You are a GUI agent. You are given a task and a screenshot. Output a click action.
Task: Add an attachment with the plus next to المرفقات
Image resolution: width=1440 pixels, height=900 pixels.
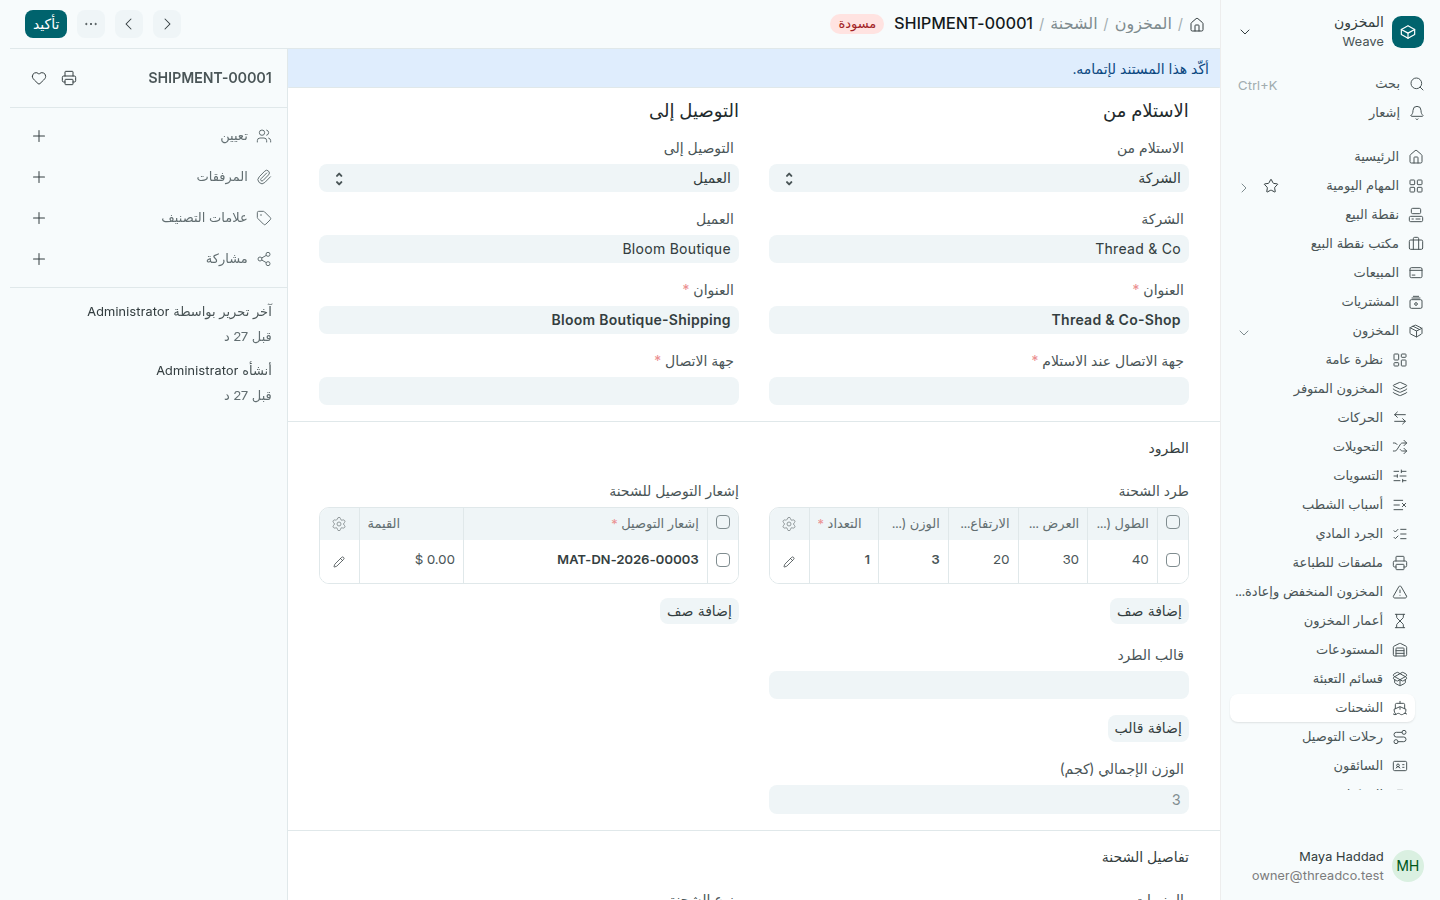click(39, 177)
